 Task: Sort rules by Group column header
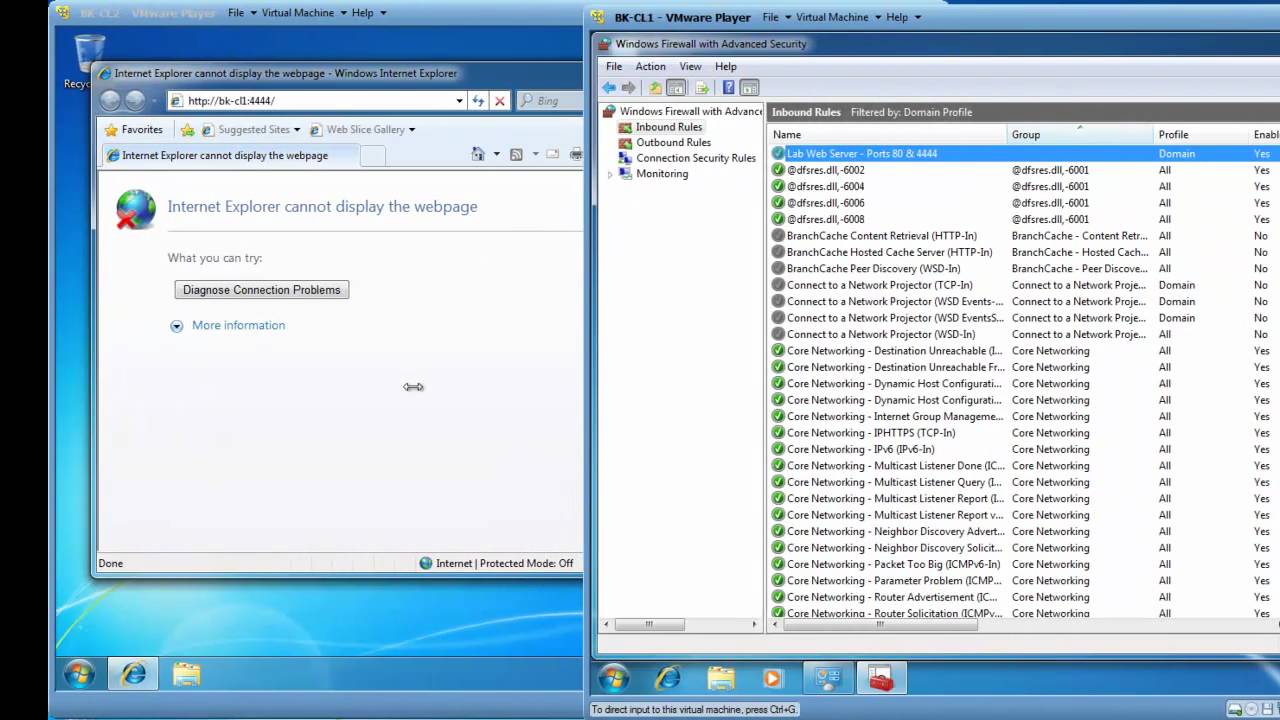point(1081,134)
